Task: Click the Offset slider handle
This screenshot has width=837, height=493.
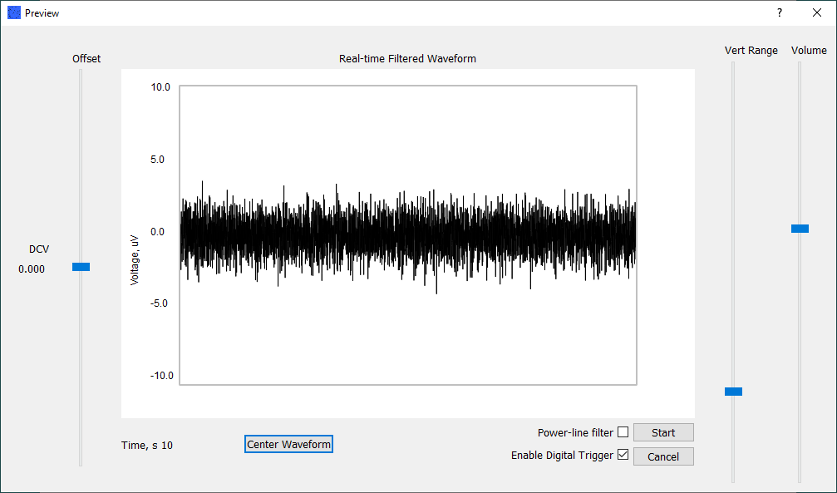Action: click(x=81, y=267)
